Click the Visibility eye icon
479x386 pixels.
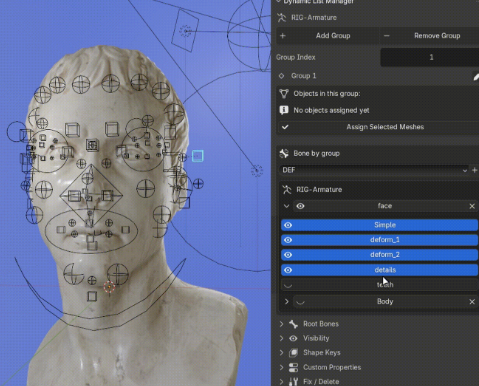point(293,338)
